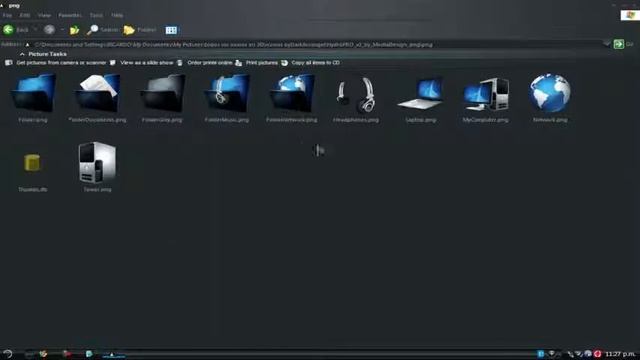640x360 pixels.
Task: Click the Windows flag throbber logo
Action: tap(630, 15)
